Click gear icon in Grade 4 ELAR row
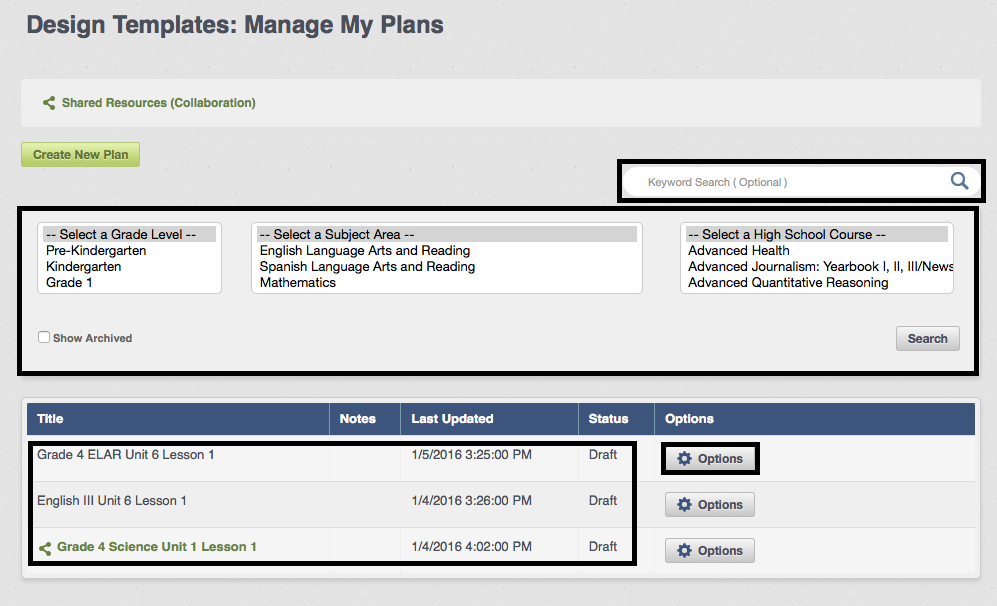The height and width of the screenshot is (606, 997). pos(684,458)
